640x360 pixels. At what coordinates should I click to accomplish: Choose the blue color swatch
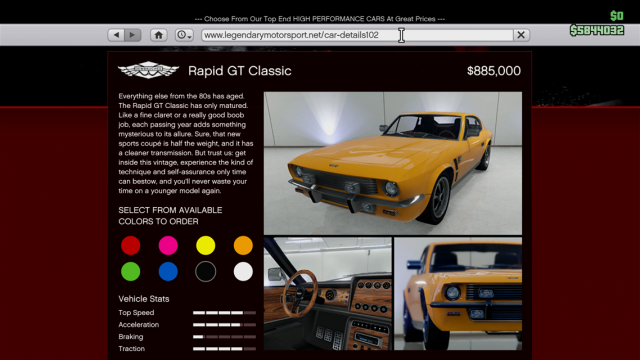[168, 271]
